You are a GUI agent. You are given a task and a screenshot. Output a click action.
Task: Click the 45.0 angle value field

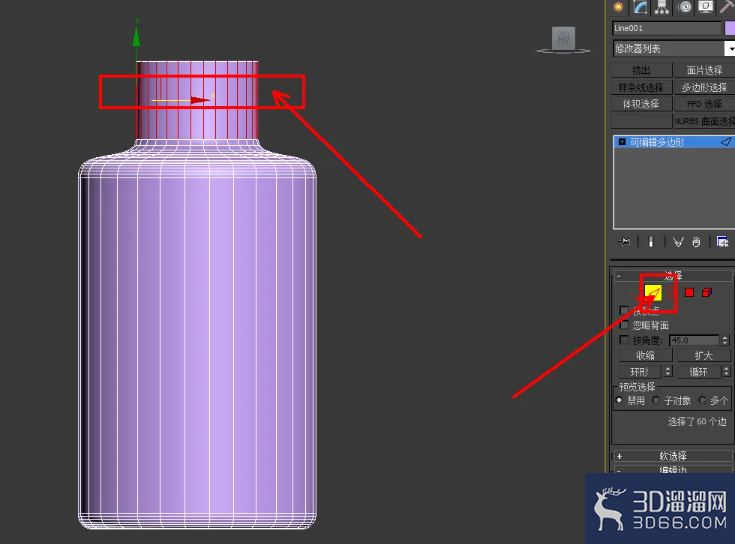click(694, 340)
